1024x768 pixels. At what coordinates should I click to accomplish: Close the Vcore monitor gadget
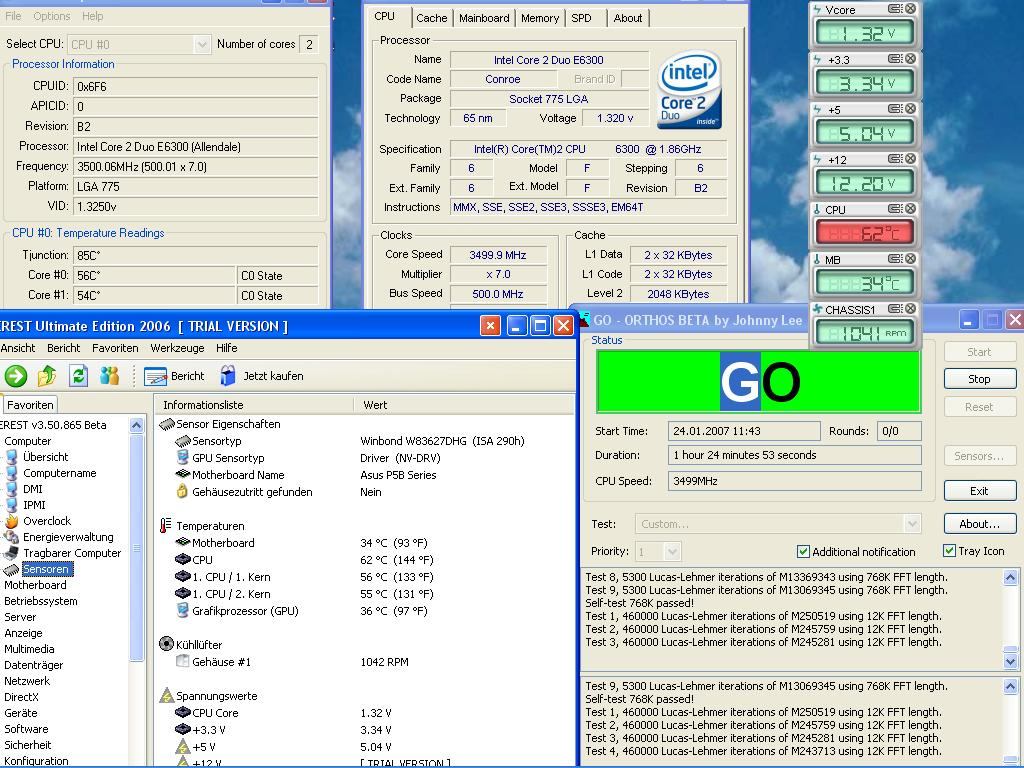[x=910, y=8]
